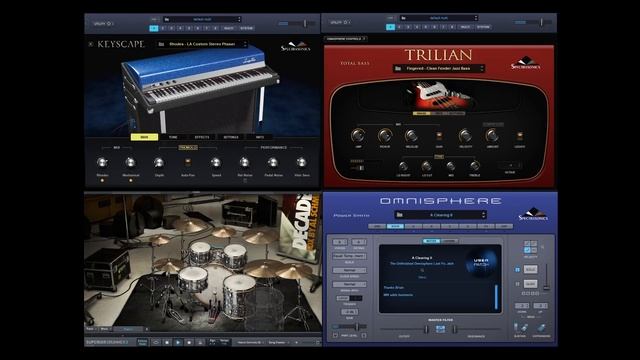Select part 1 button in Trilian header
This screenshot has width=640, height=360.
pyautogui.click(x=391, y=27)
